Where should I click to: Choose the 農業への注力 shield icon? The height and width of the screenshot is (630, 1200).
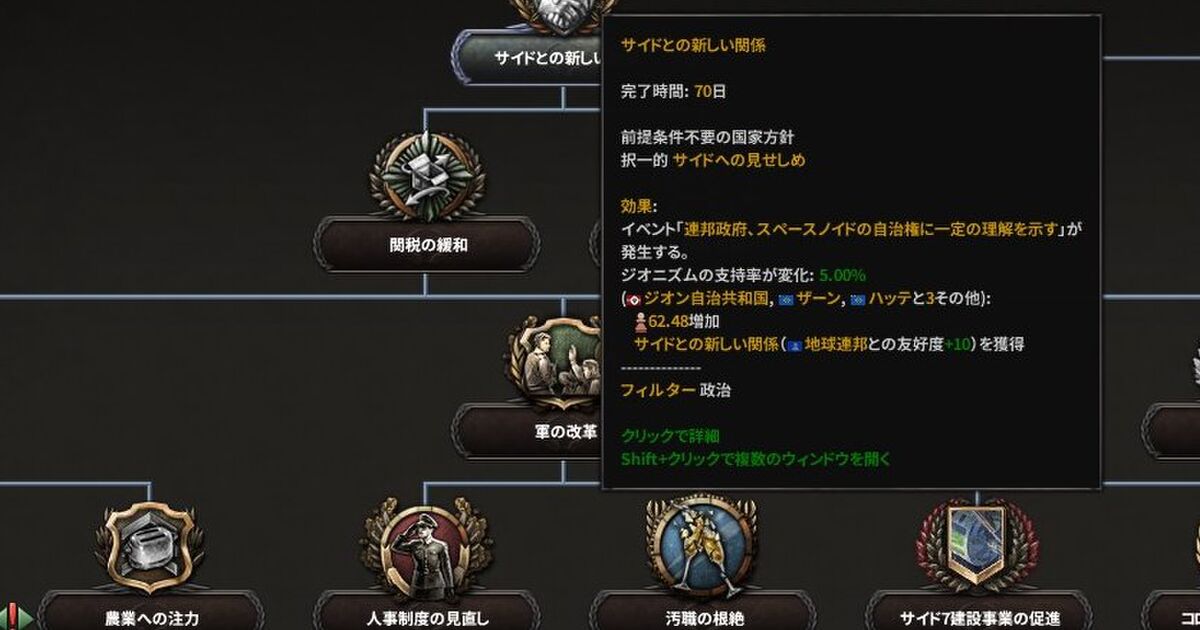click(x=149, y=547)
